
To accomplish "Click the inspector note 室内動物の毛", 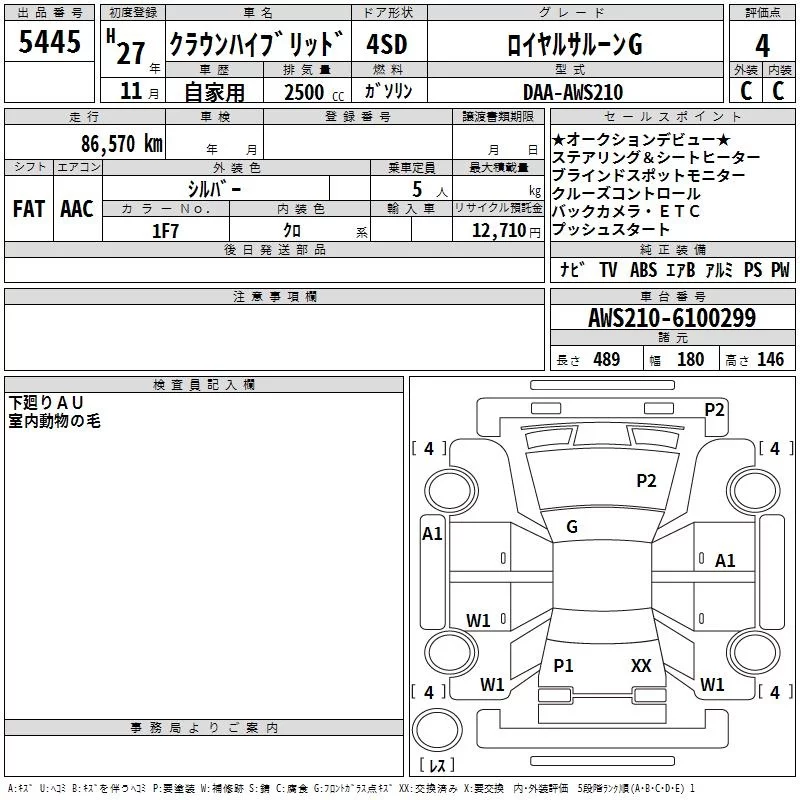I will pyautogui.click(x=54, y=421).
